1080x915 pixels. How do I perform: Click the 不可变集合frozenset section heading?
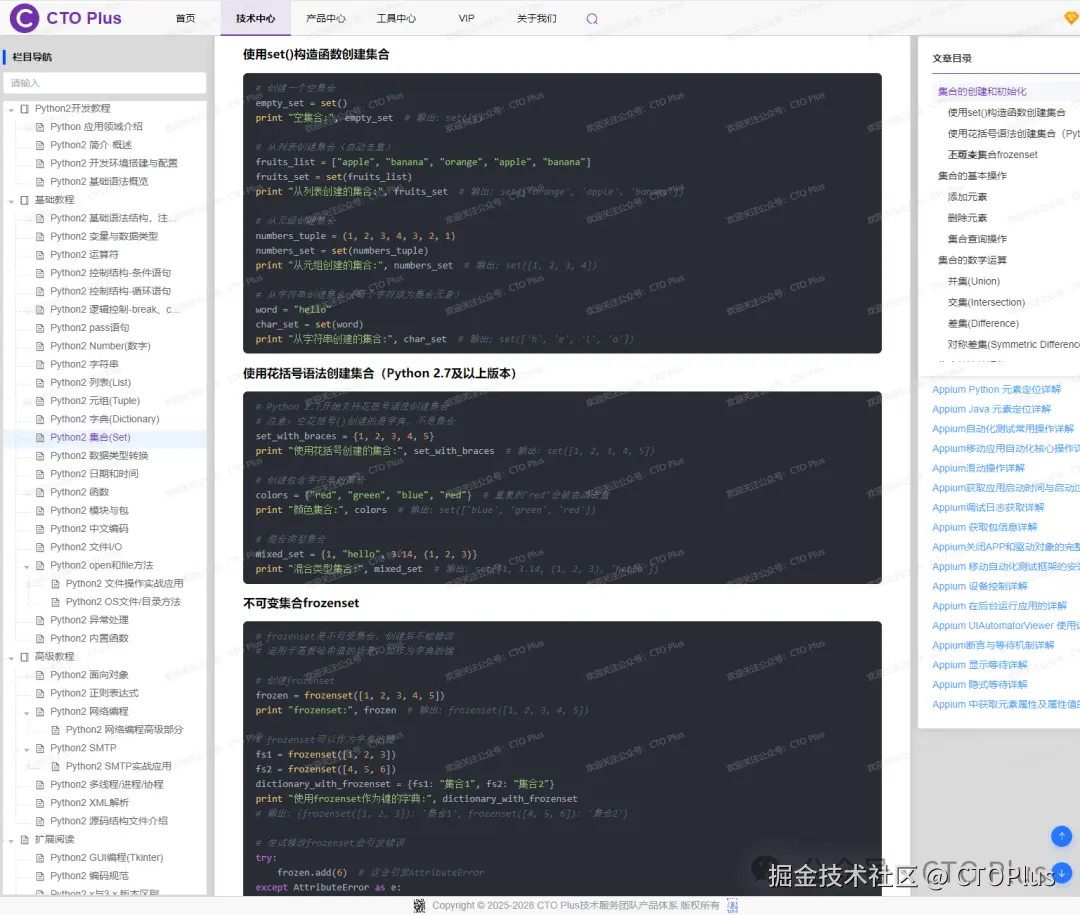(x=301, y=603)
